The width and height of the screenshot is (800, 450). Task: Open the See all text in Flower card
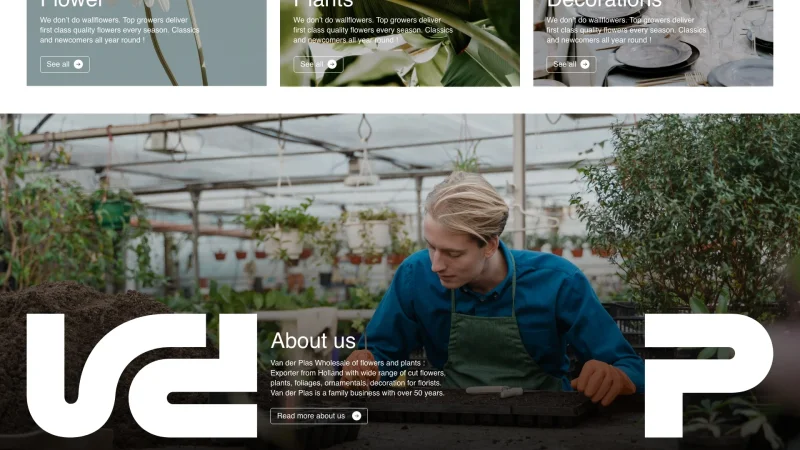pyautogui.click(x=58, y=64)
